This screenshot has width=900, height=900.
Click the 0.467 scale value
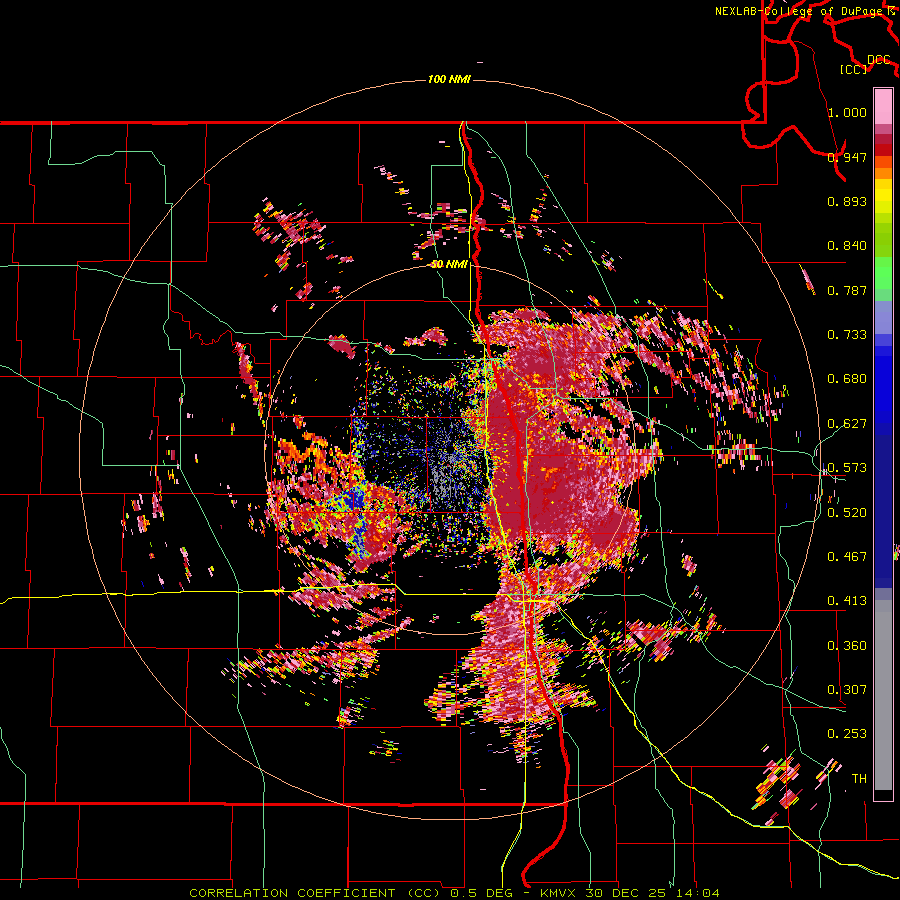click(x=847, y=556)
